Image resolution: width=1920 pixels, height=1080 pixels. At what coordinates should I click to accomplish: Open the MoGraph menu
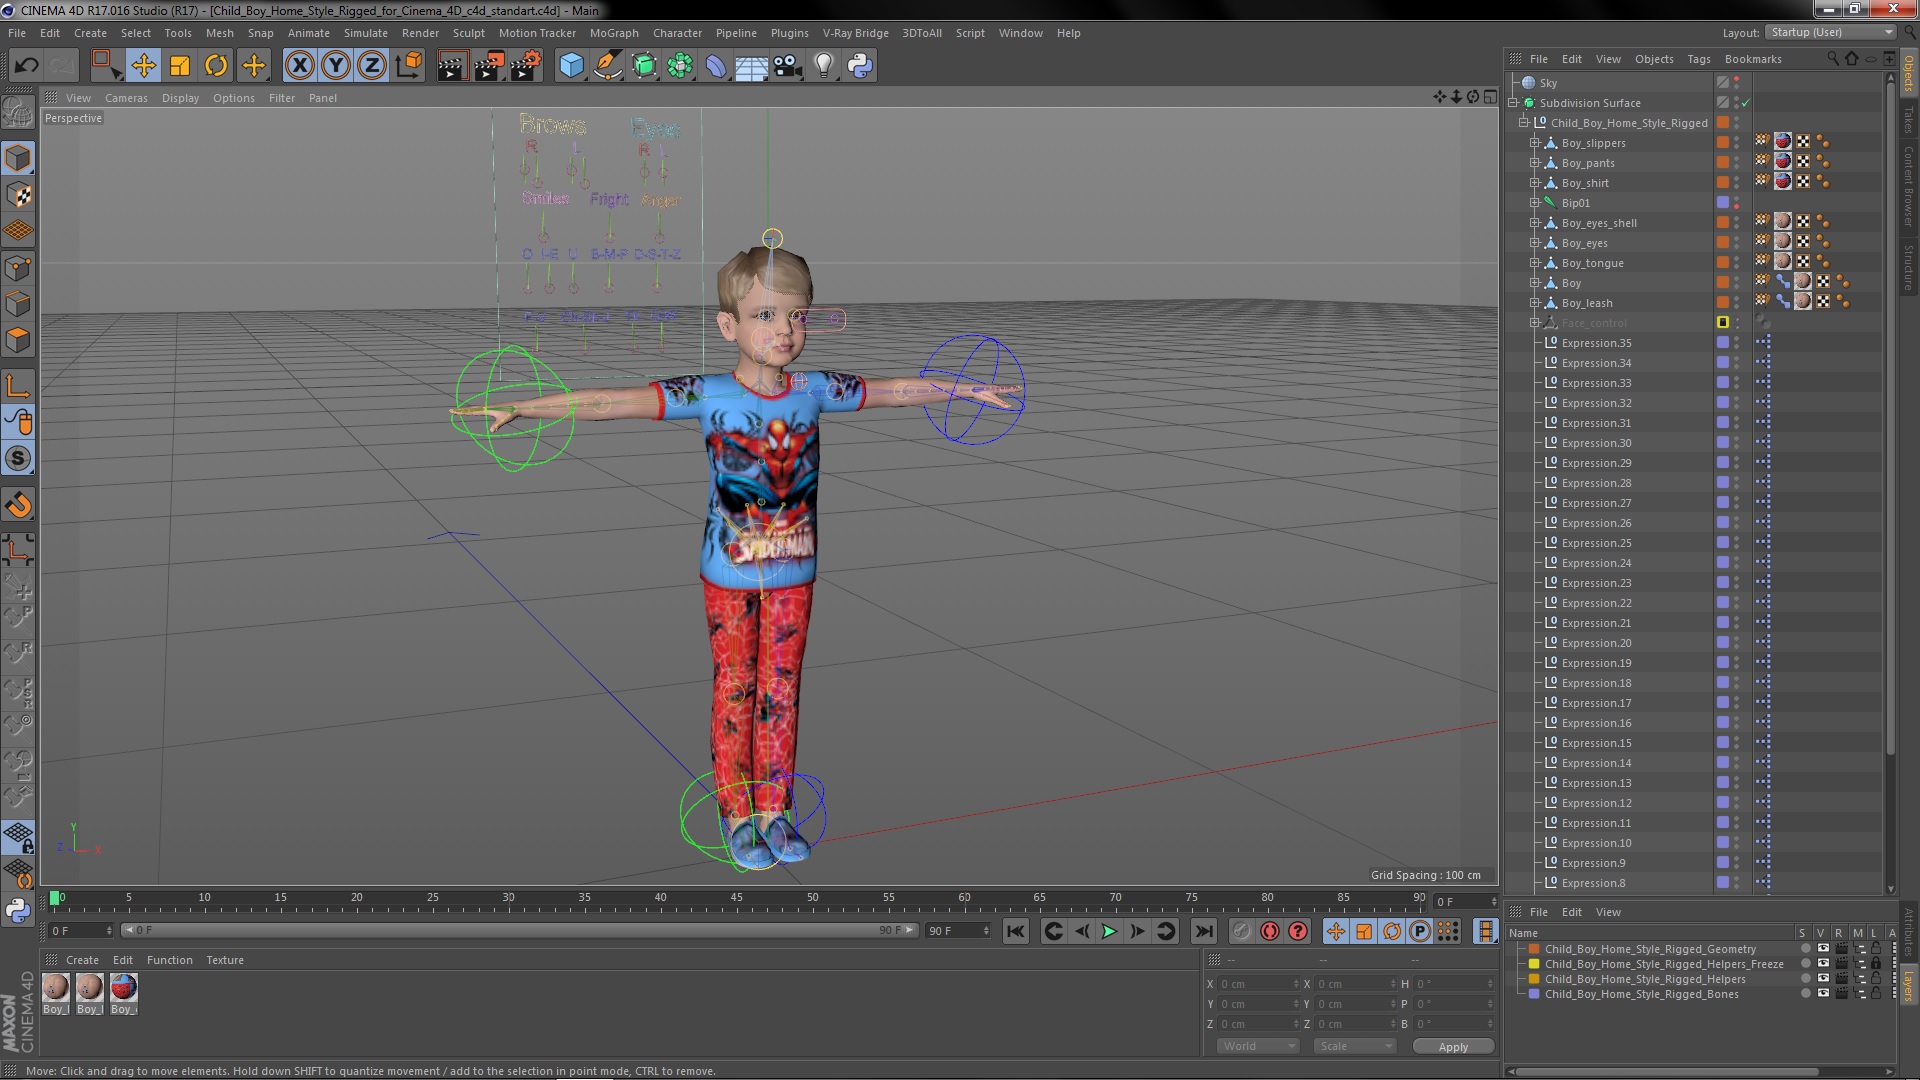[614, 33]
